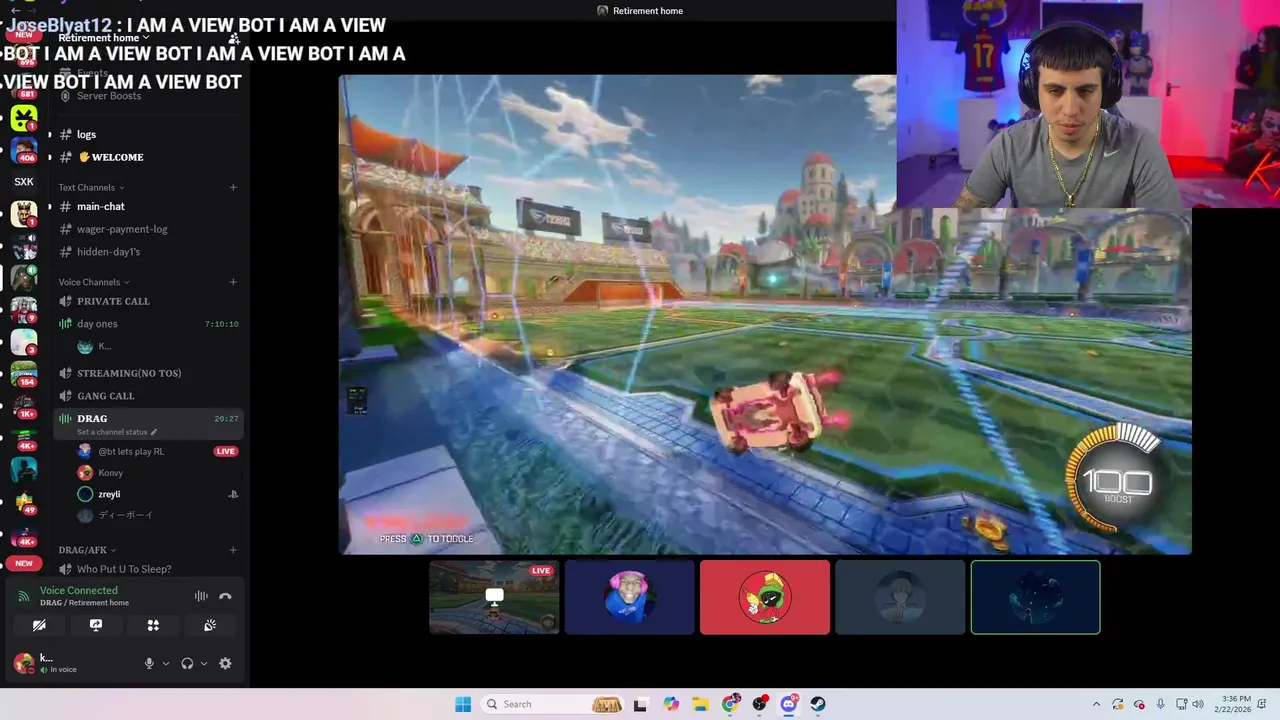
Task: Open the soundboard
Action: (210, 625)
